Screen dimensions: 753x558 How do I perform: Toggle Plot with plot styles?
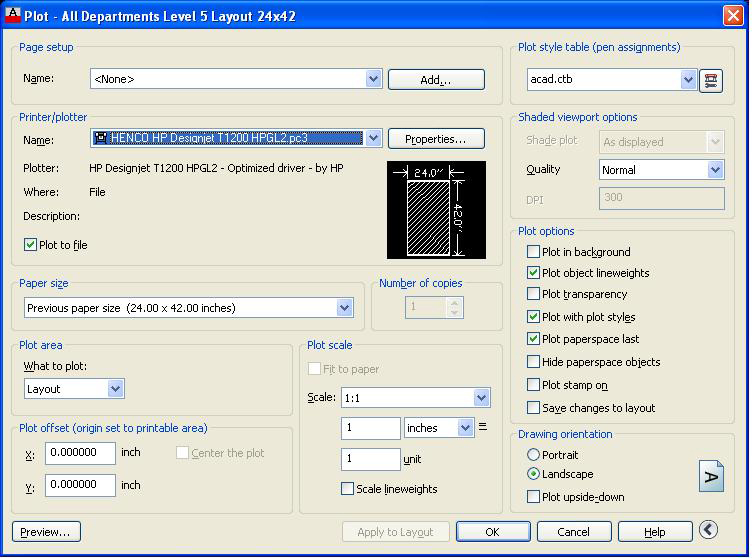[533, 317]
